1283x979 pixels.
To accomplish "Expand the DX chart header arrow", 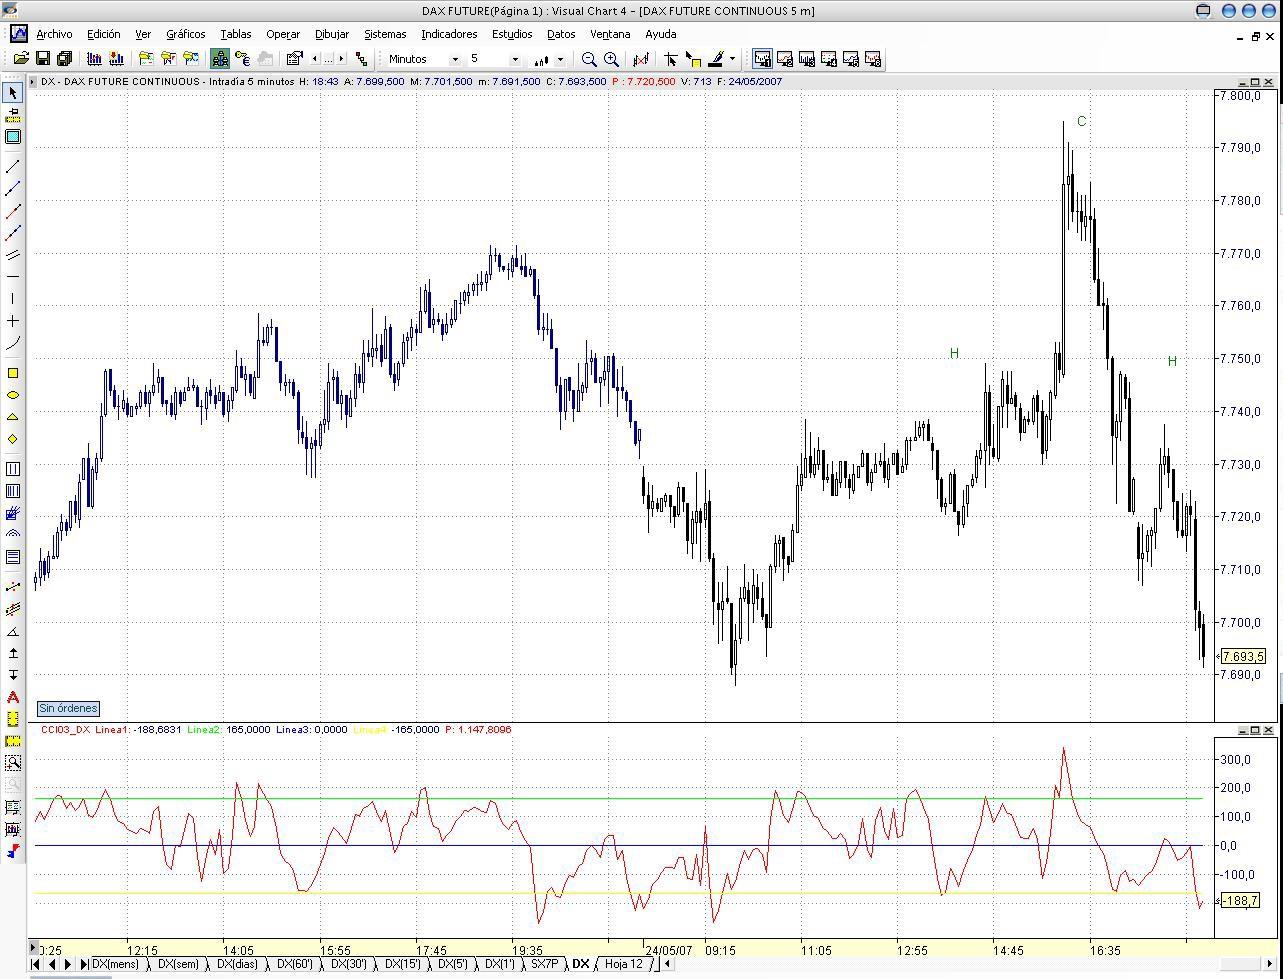I will coord(34,81).
